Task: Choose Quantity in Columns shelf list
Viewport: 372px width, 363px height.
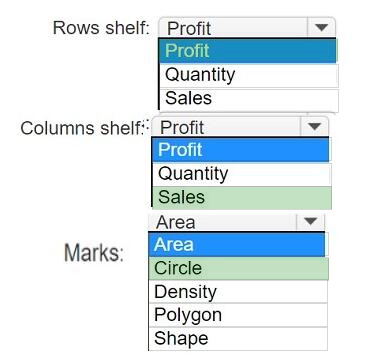Action: (x=242, y=174)
